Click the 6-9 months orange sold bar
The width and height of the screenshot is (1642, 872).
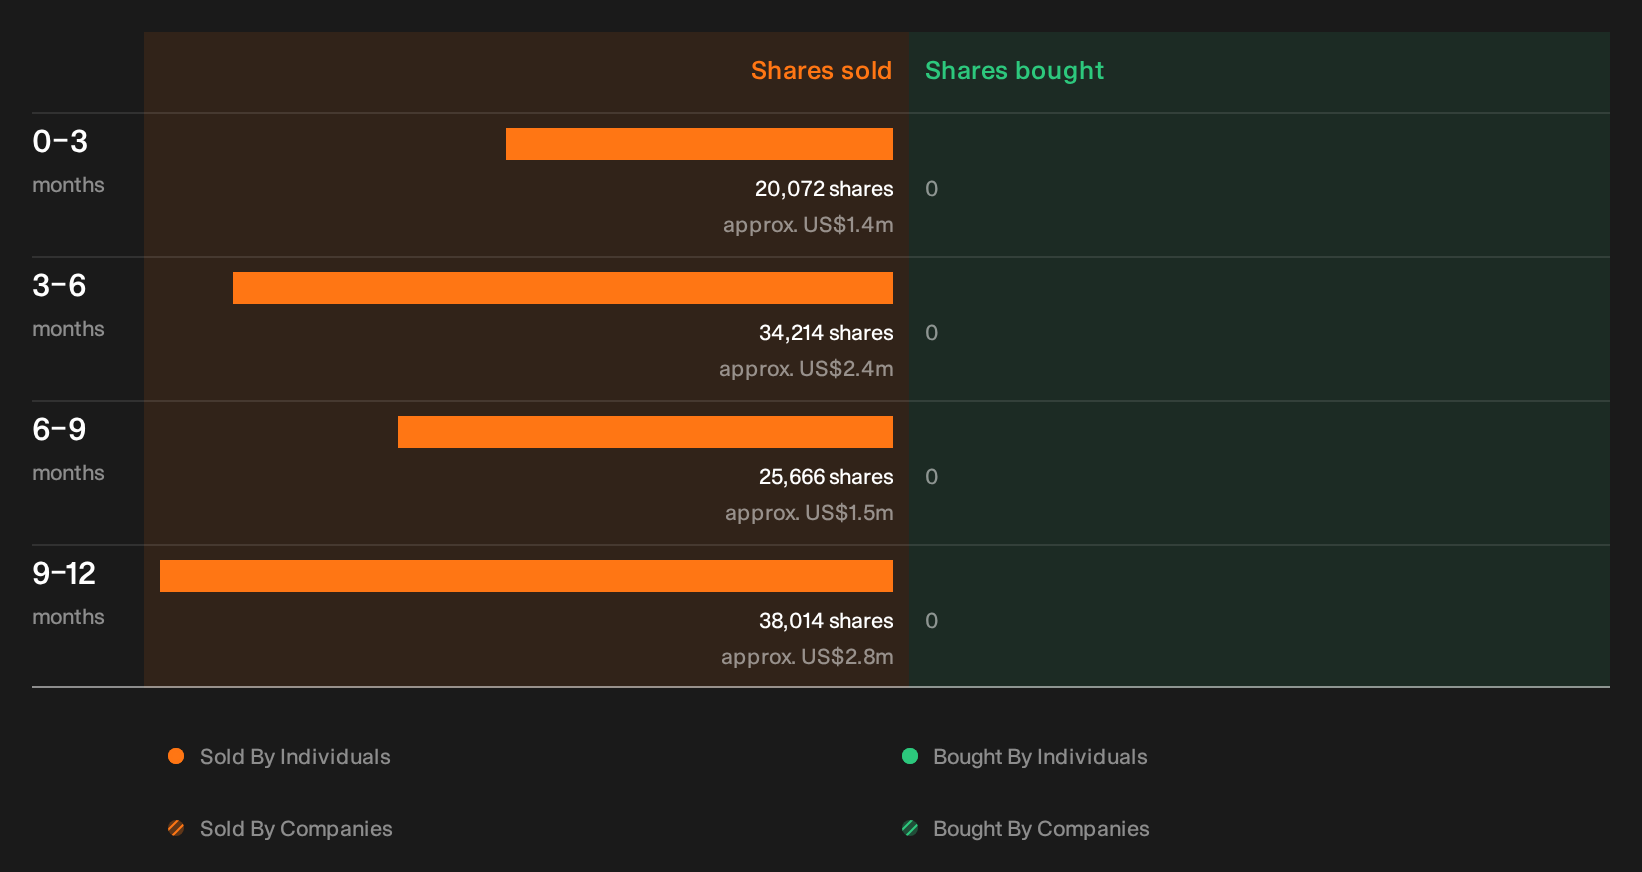(x=645, y=432)
